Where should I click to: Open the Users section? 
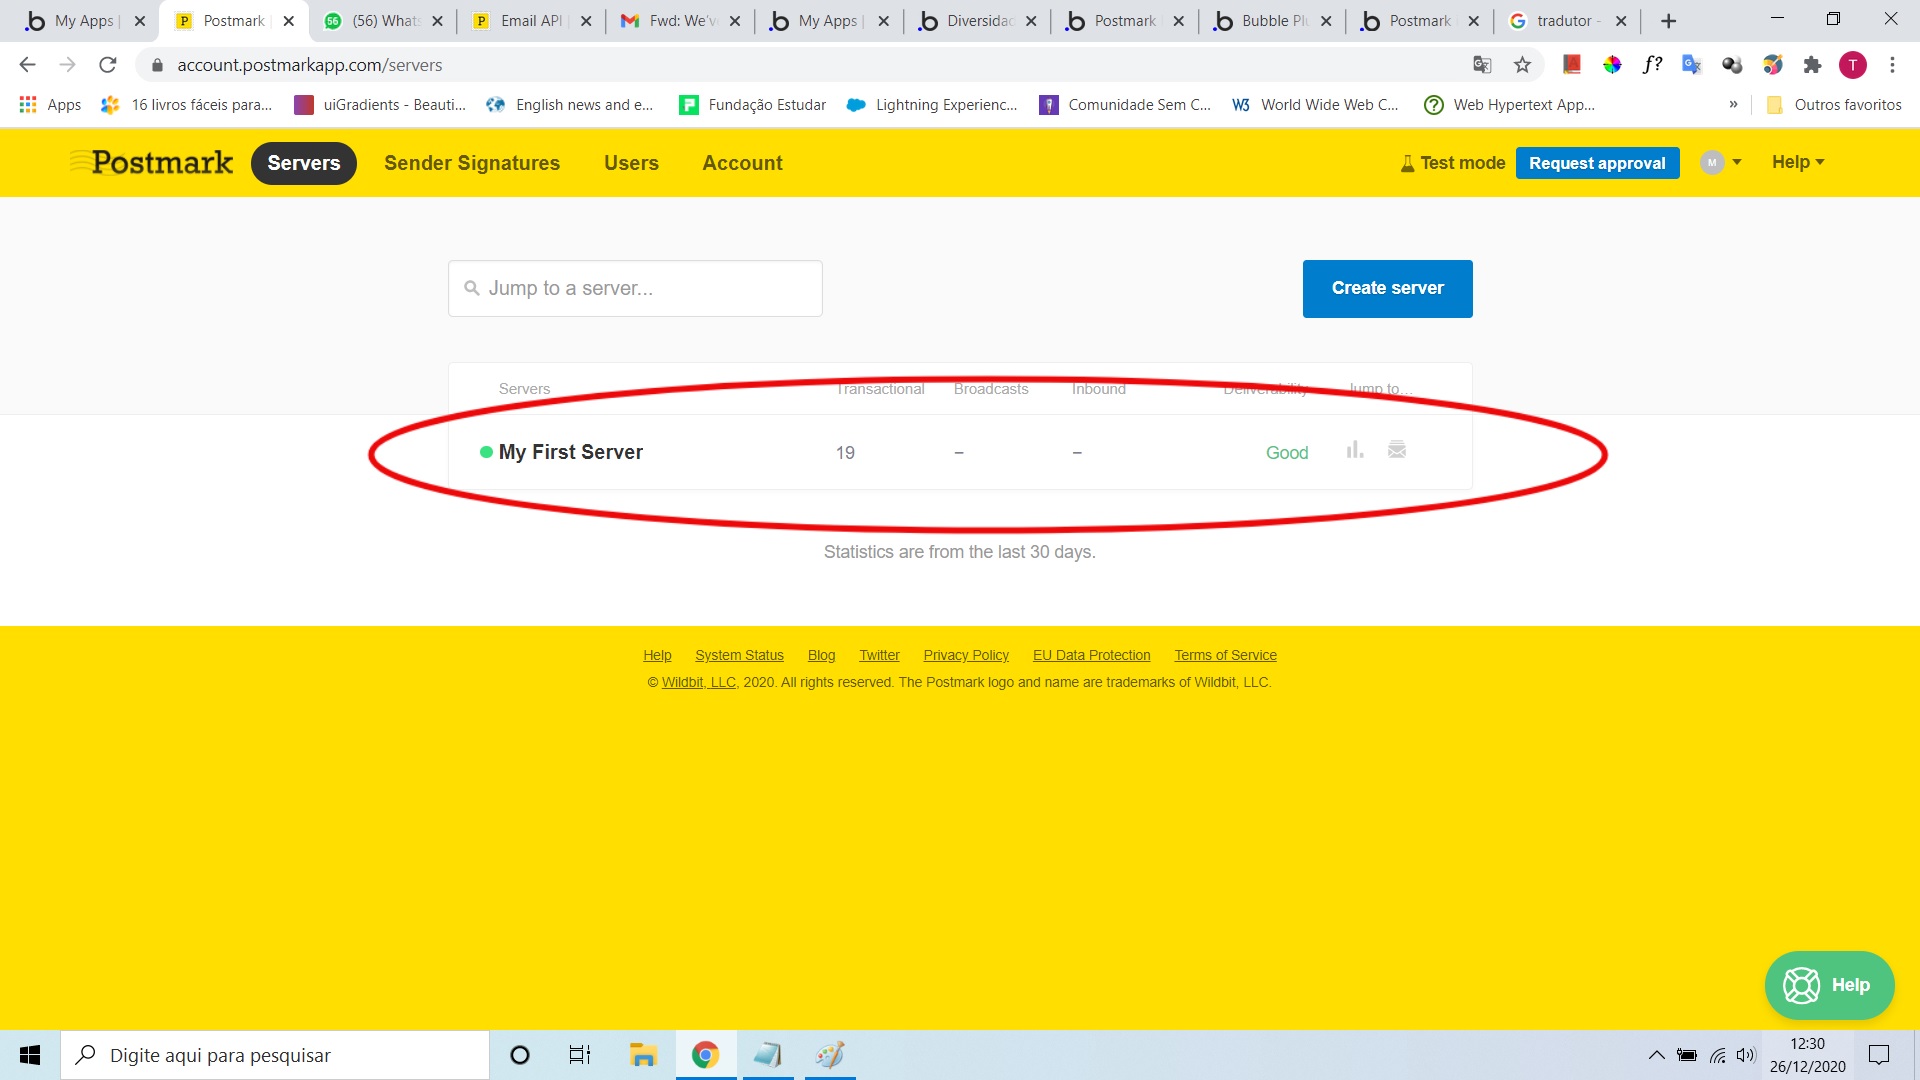point(631,163)
